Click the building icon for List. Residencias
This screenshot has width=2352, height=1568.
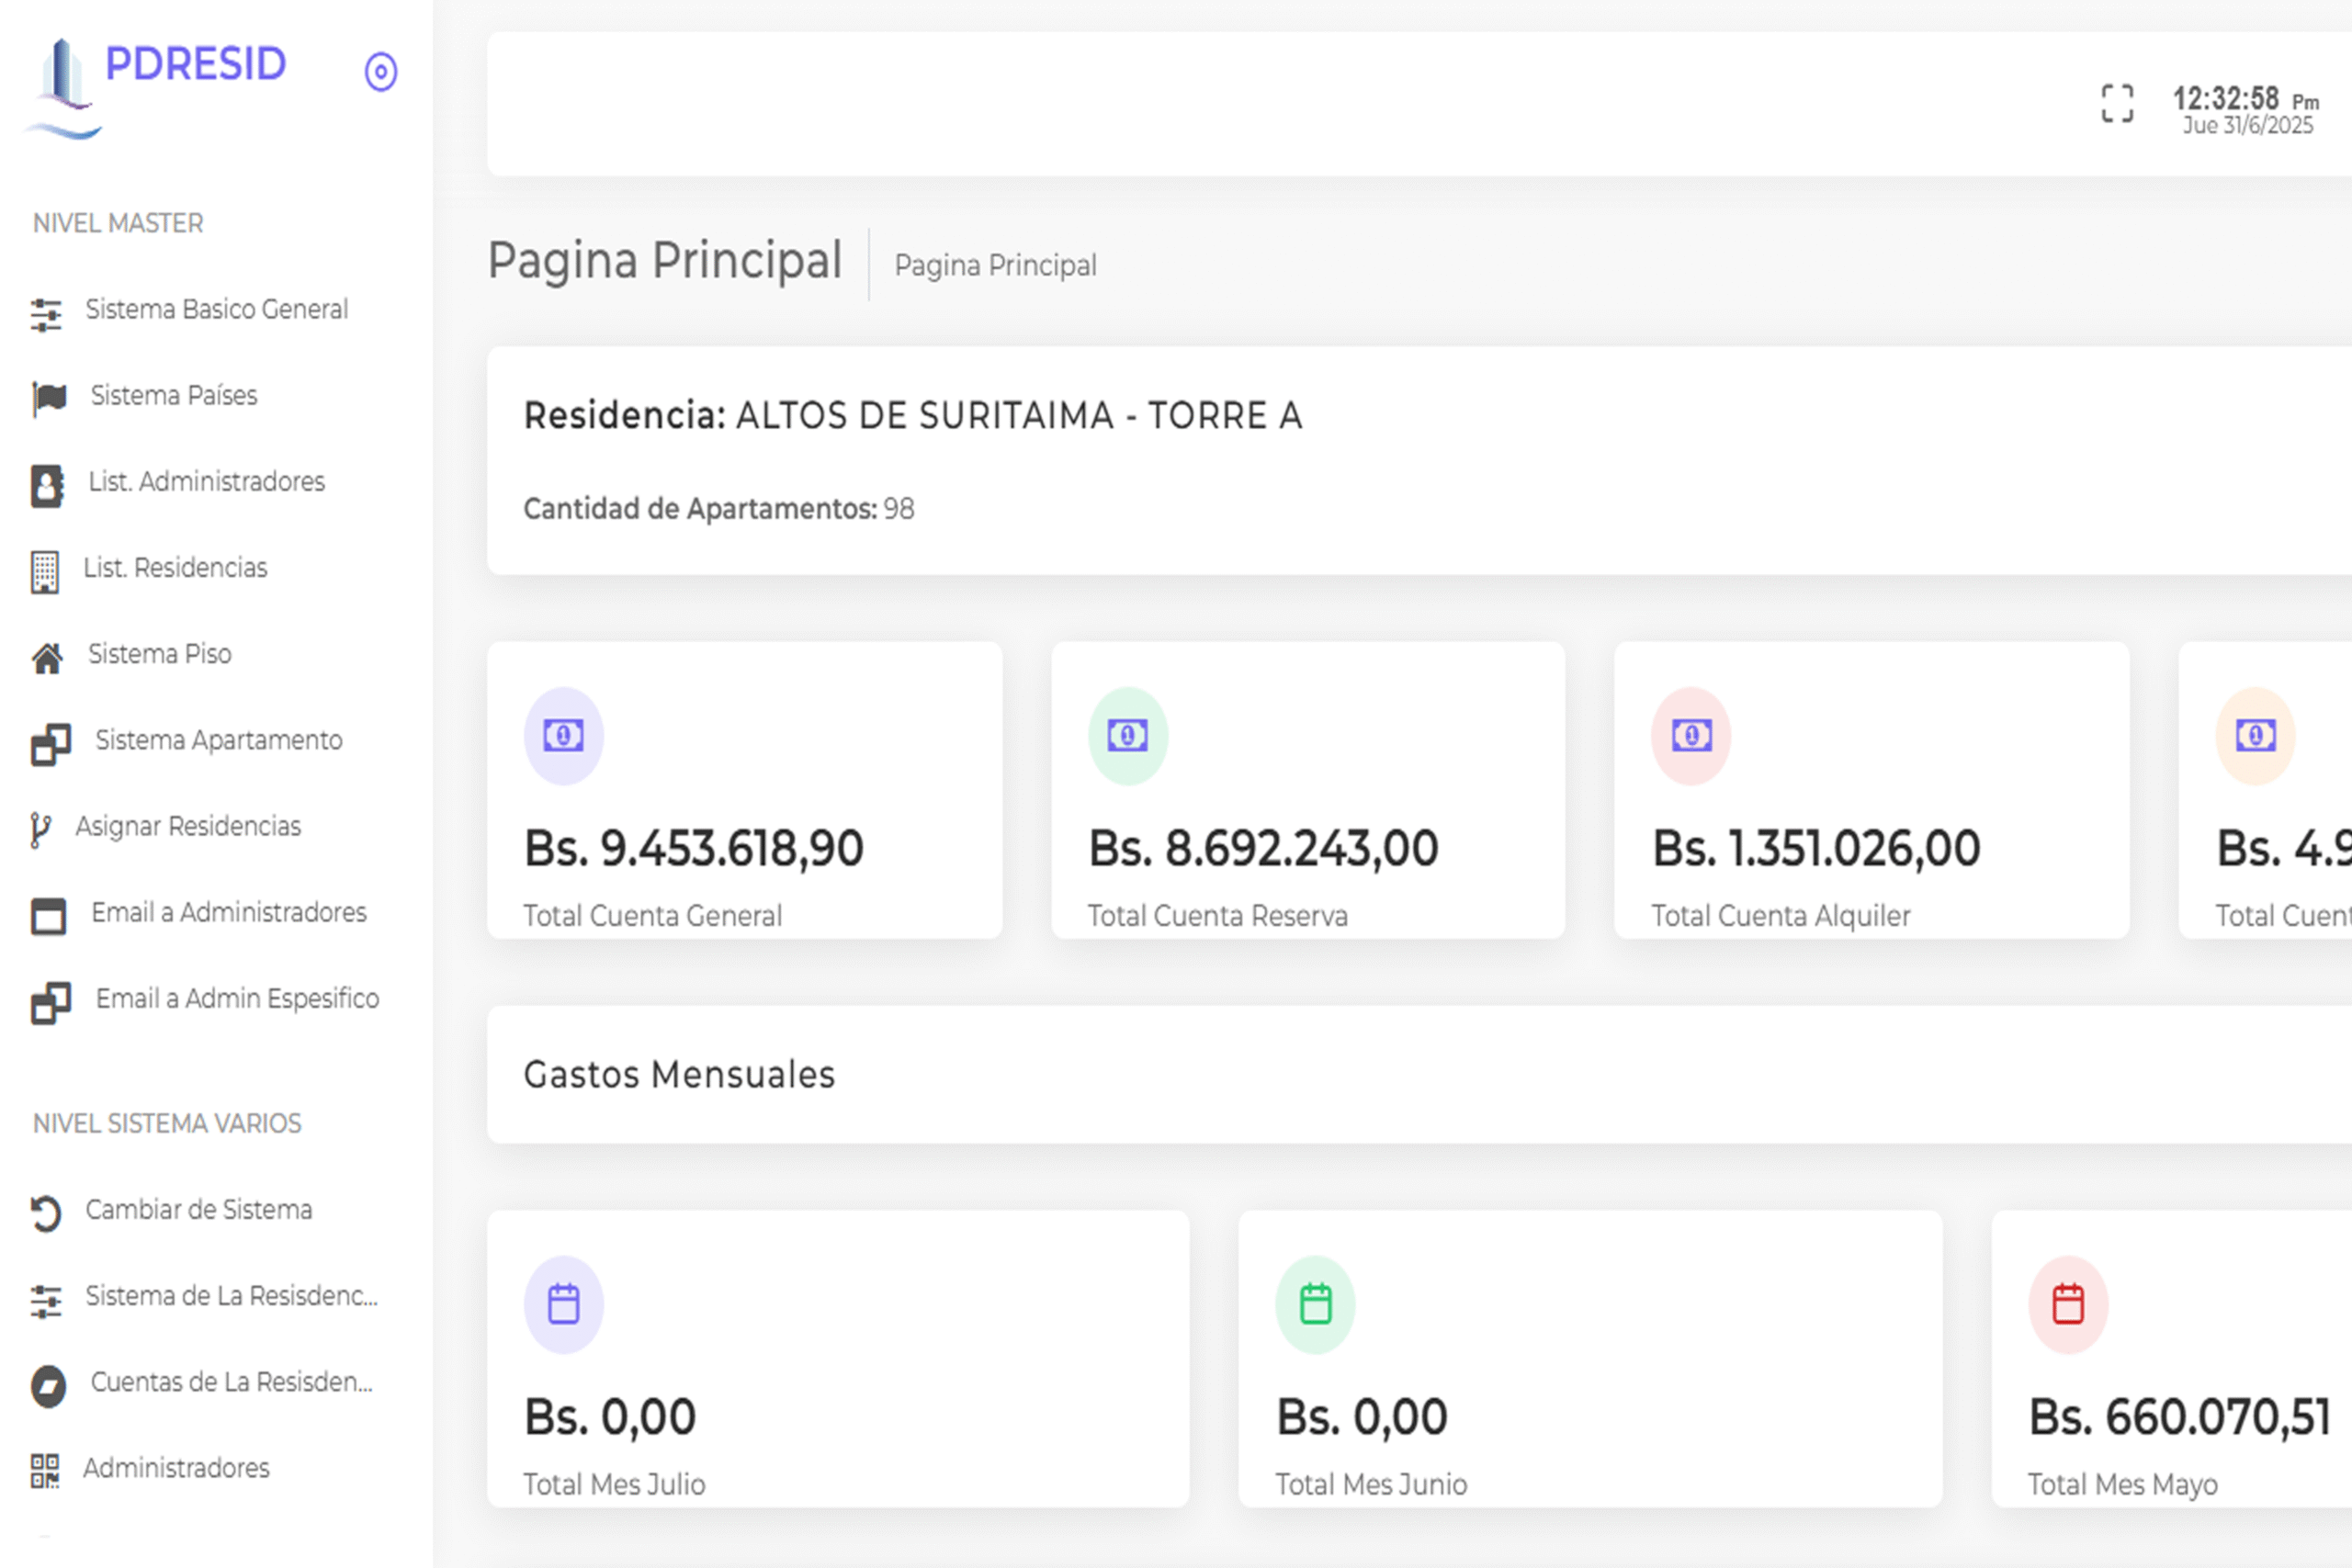45,572
